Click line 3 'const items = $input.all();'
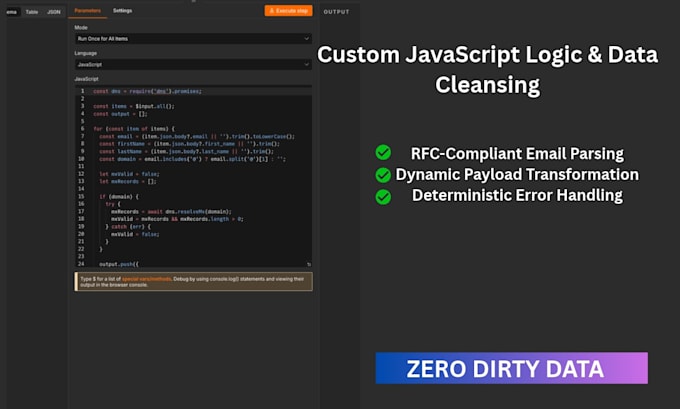This screenshot has width=680, height=409. [x=134, y=106]
